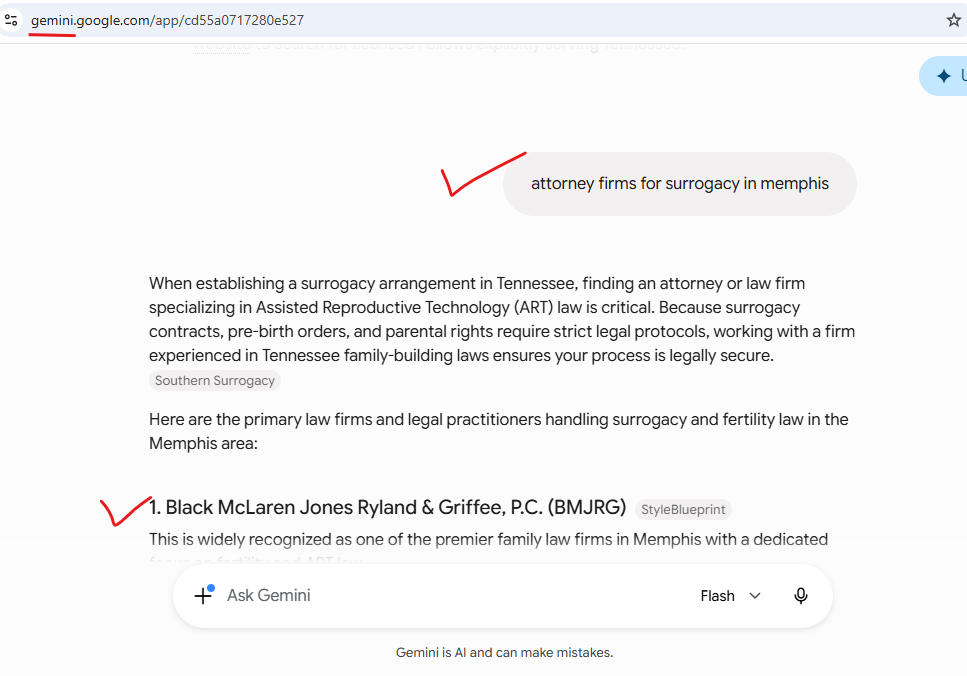Open the StyleBlueprint source chip

click(683, 509)
